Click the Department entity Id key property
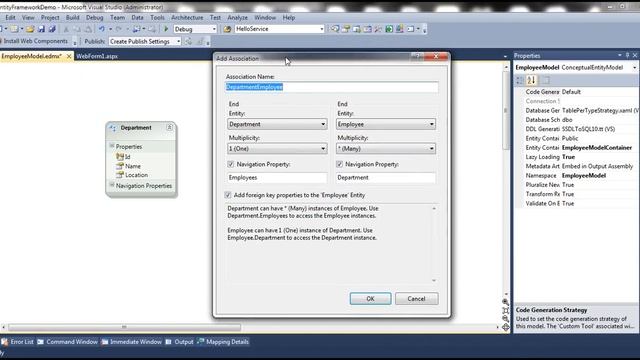640x360 pixels. pyautogui.click(x=127, y=157)
